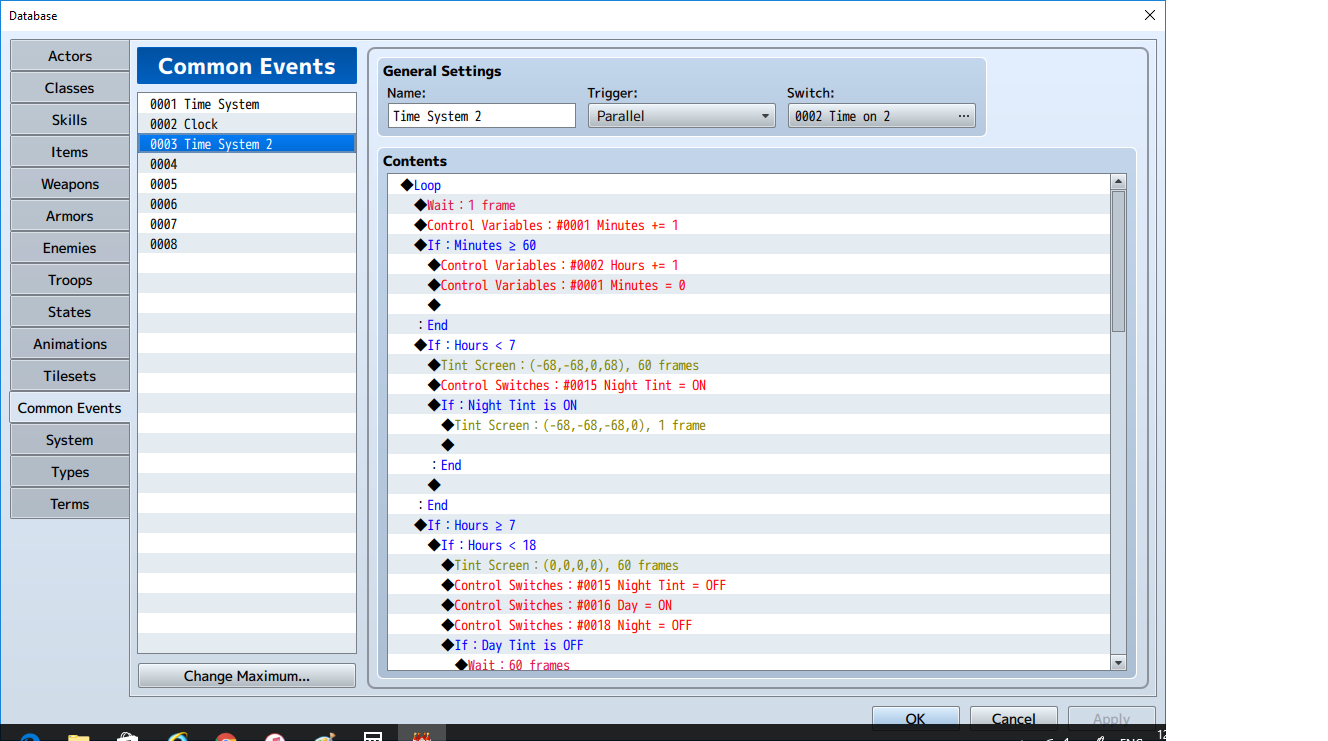Screen dimensions: 1328x741
Task: Select Control Switches #0018 Night = OFF
Action: point(749,625)
